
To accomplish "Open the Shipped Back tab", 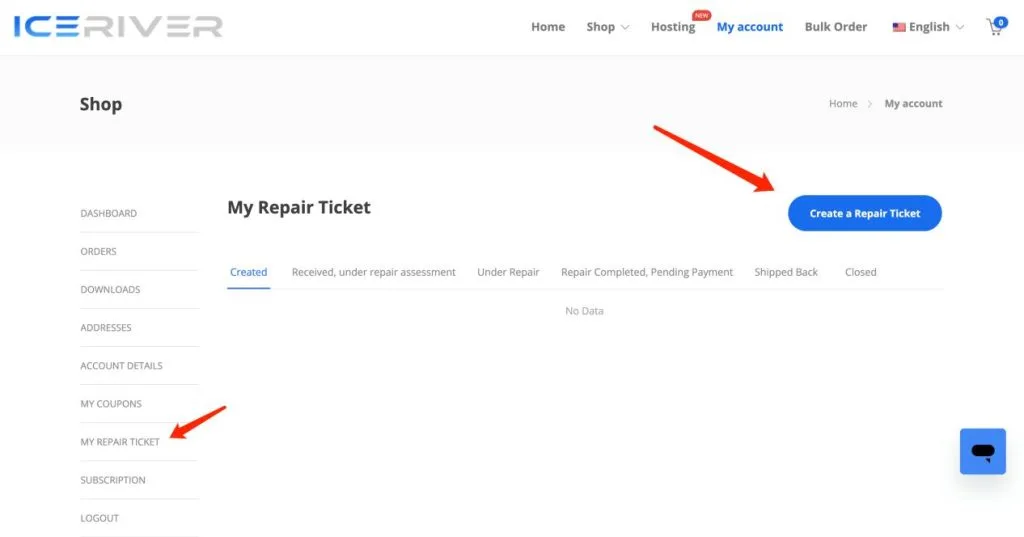I will [x=786, y=272].
